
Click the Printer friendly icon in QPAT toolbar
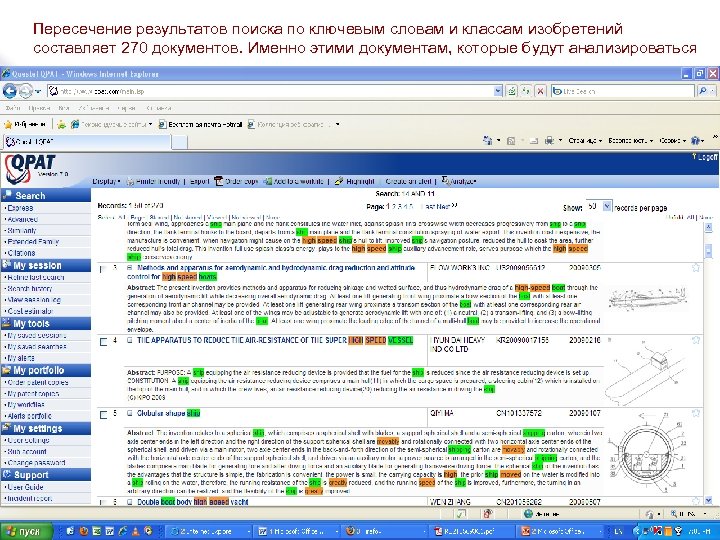click(x=130, y=181)
